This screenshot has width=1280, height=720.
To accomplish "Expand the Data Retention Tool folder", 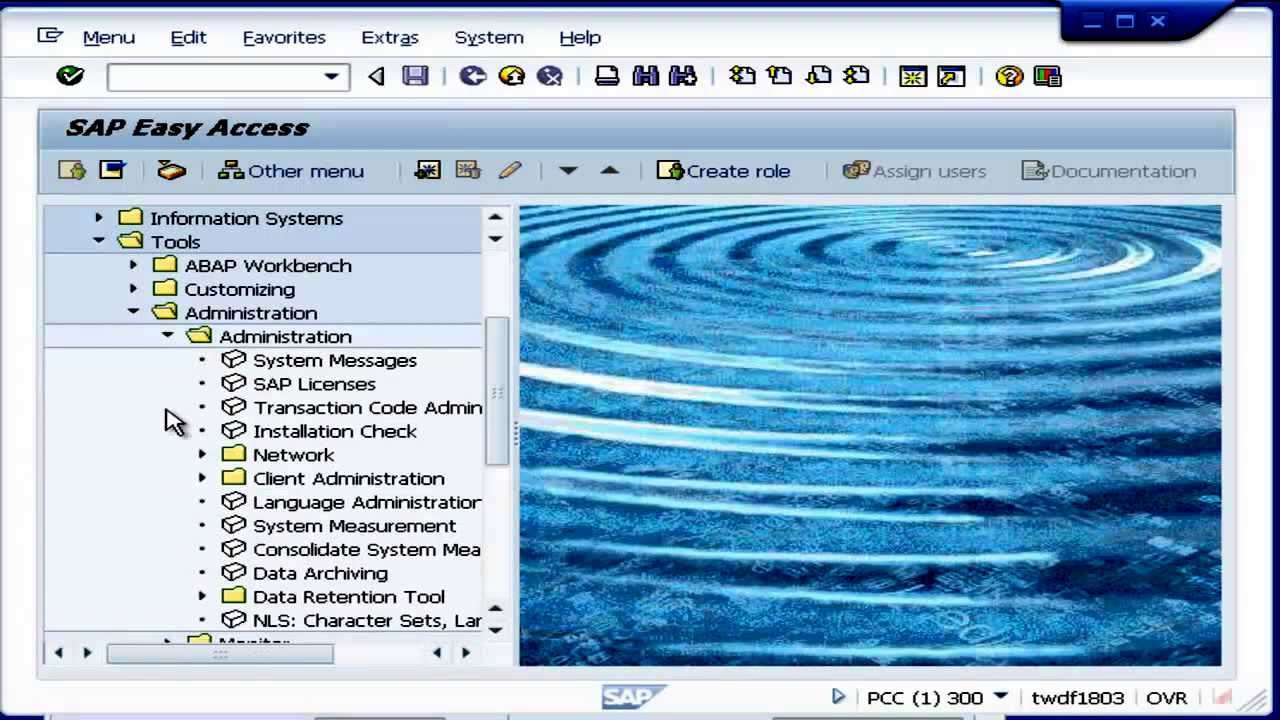I will (202, 597).
